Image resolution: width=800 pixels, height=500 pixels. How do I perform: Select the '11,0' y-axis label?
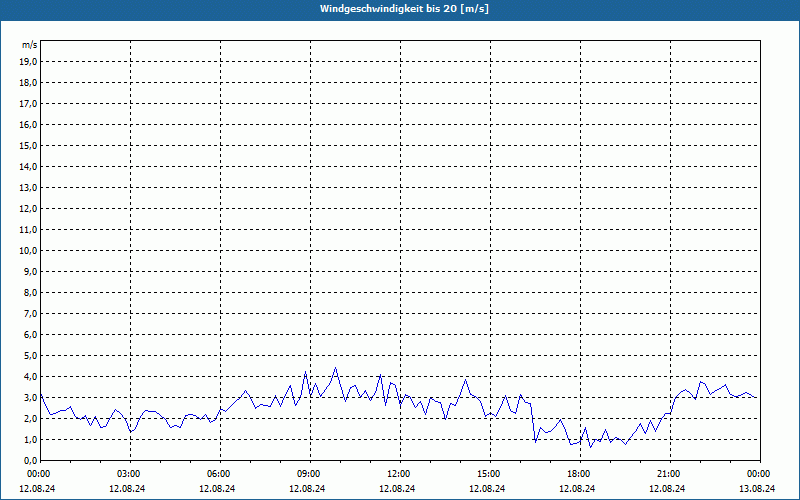[x=28, y=230]
